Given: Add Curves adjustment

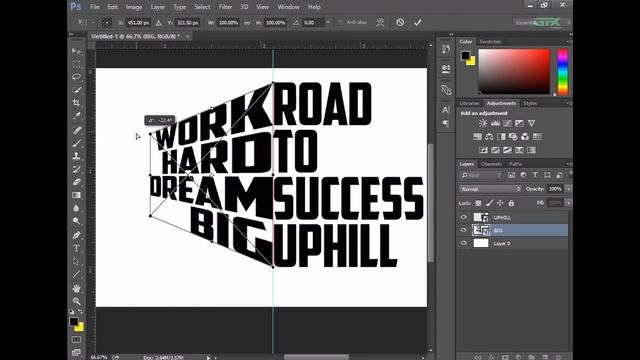Looking at the screenshot, I should 507,123.
